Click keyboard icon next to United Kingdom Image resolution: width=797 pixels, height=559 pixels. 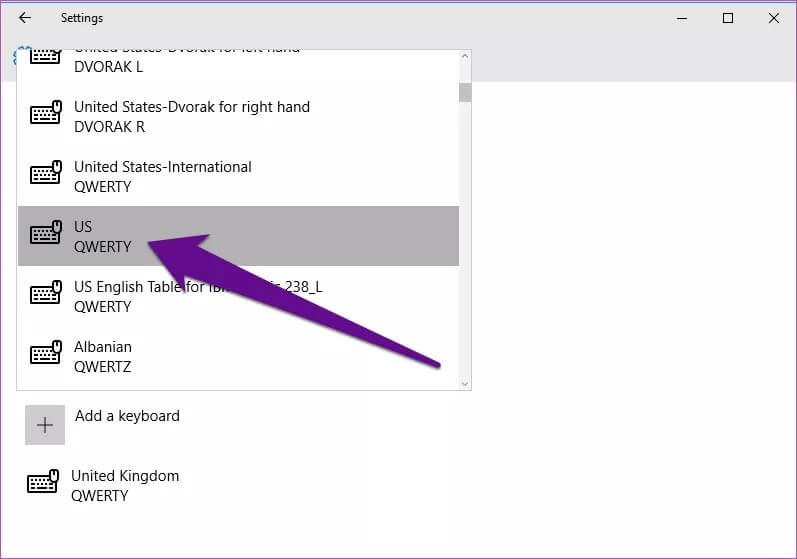tap(43, 481)
